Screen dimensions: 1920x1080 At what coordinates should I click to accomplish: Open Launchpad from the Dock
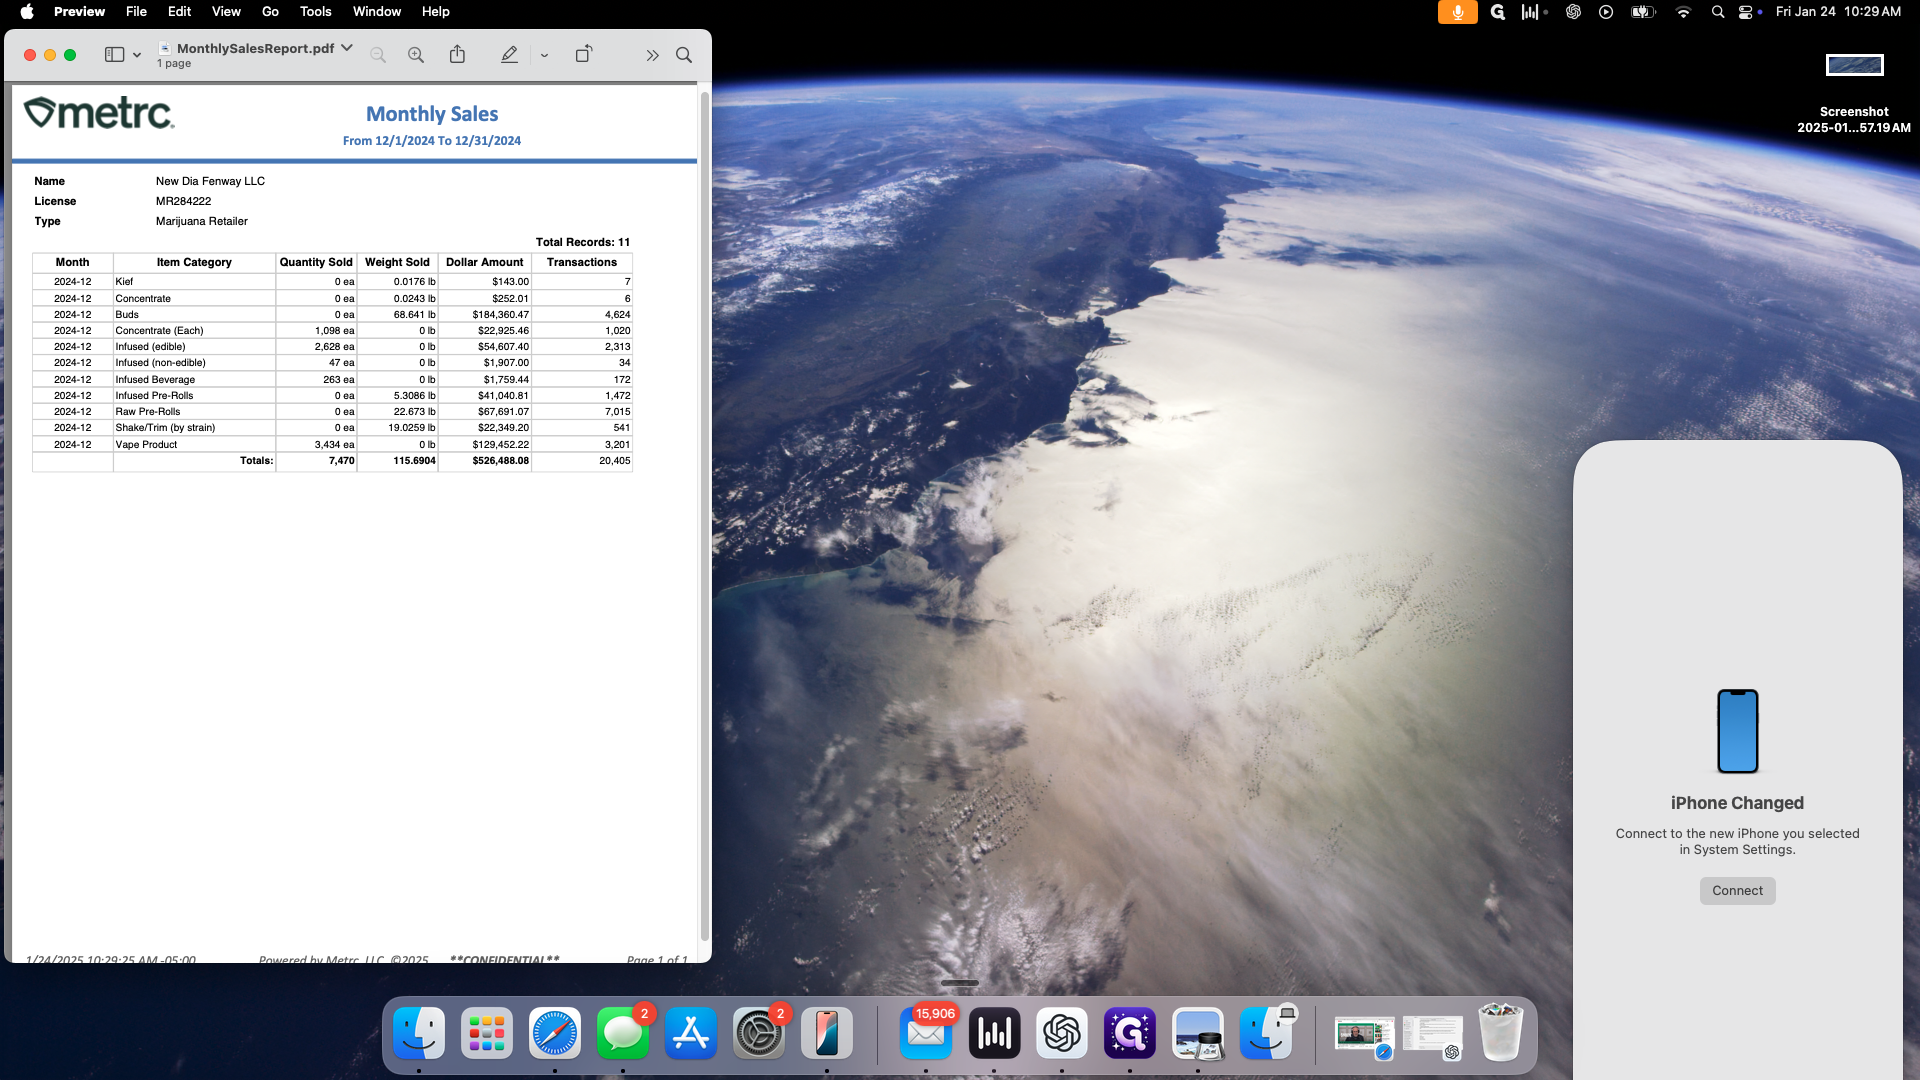click(487, 1033)
